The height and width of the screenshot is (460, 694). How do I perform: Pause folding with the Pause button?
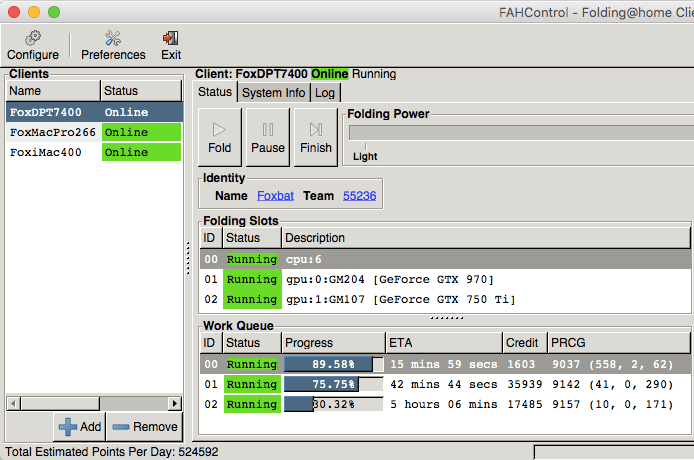(x=268, y=137)
